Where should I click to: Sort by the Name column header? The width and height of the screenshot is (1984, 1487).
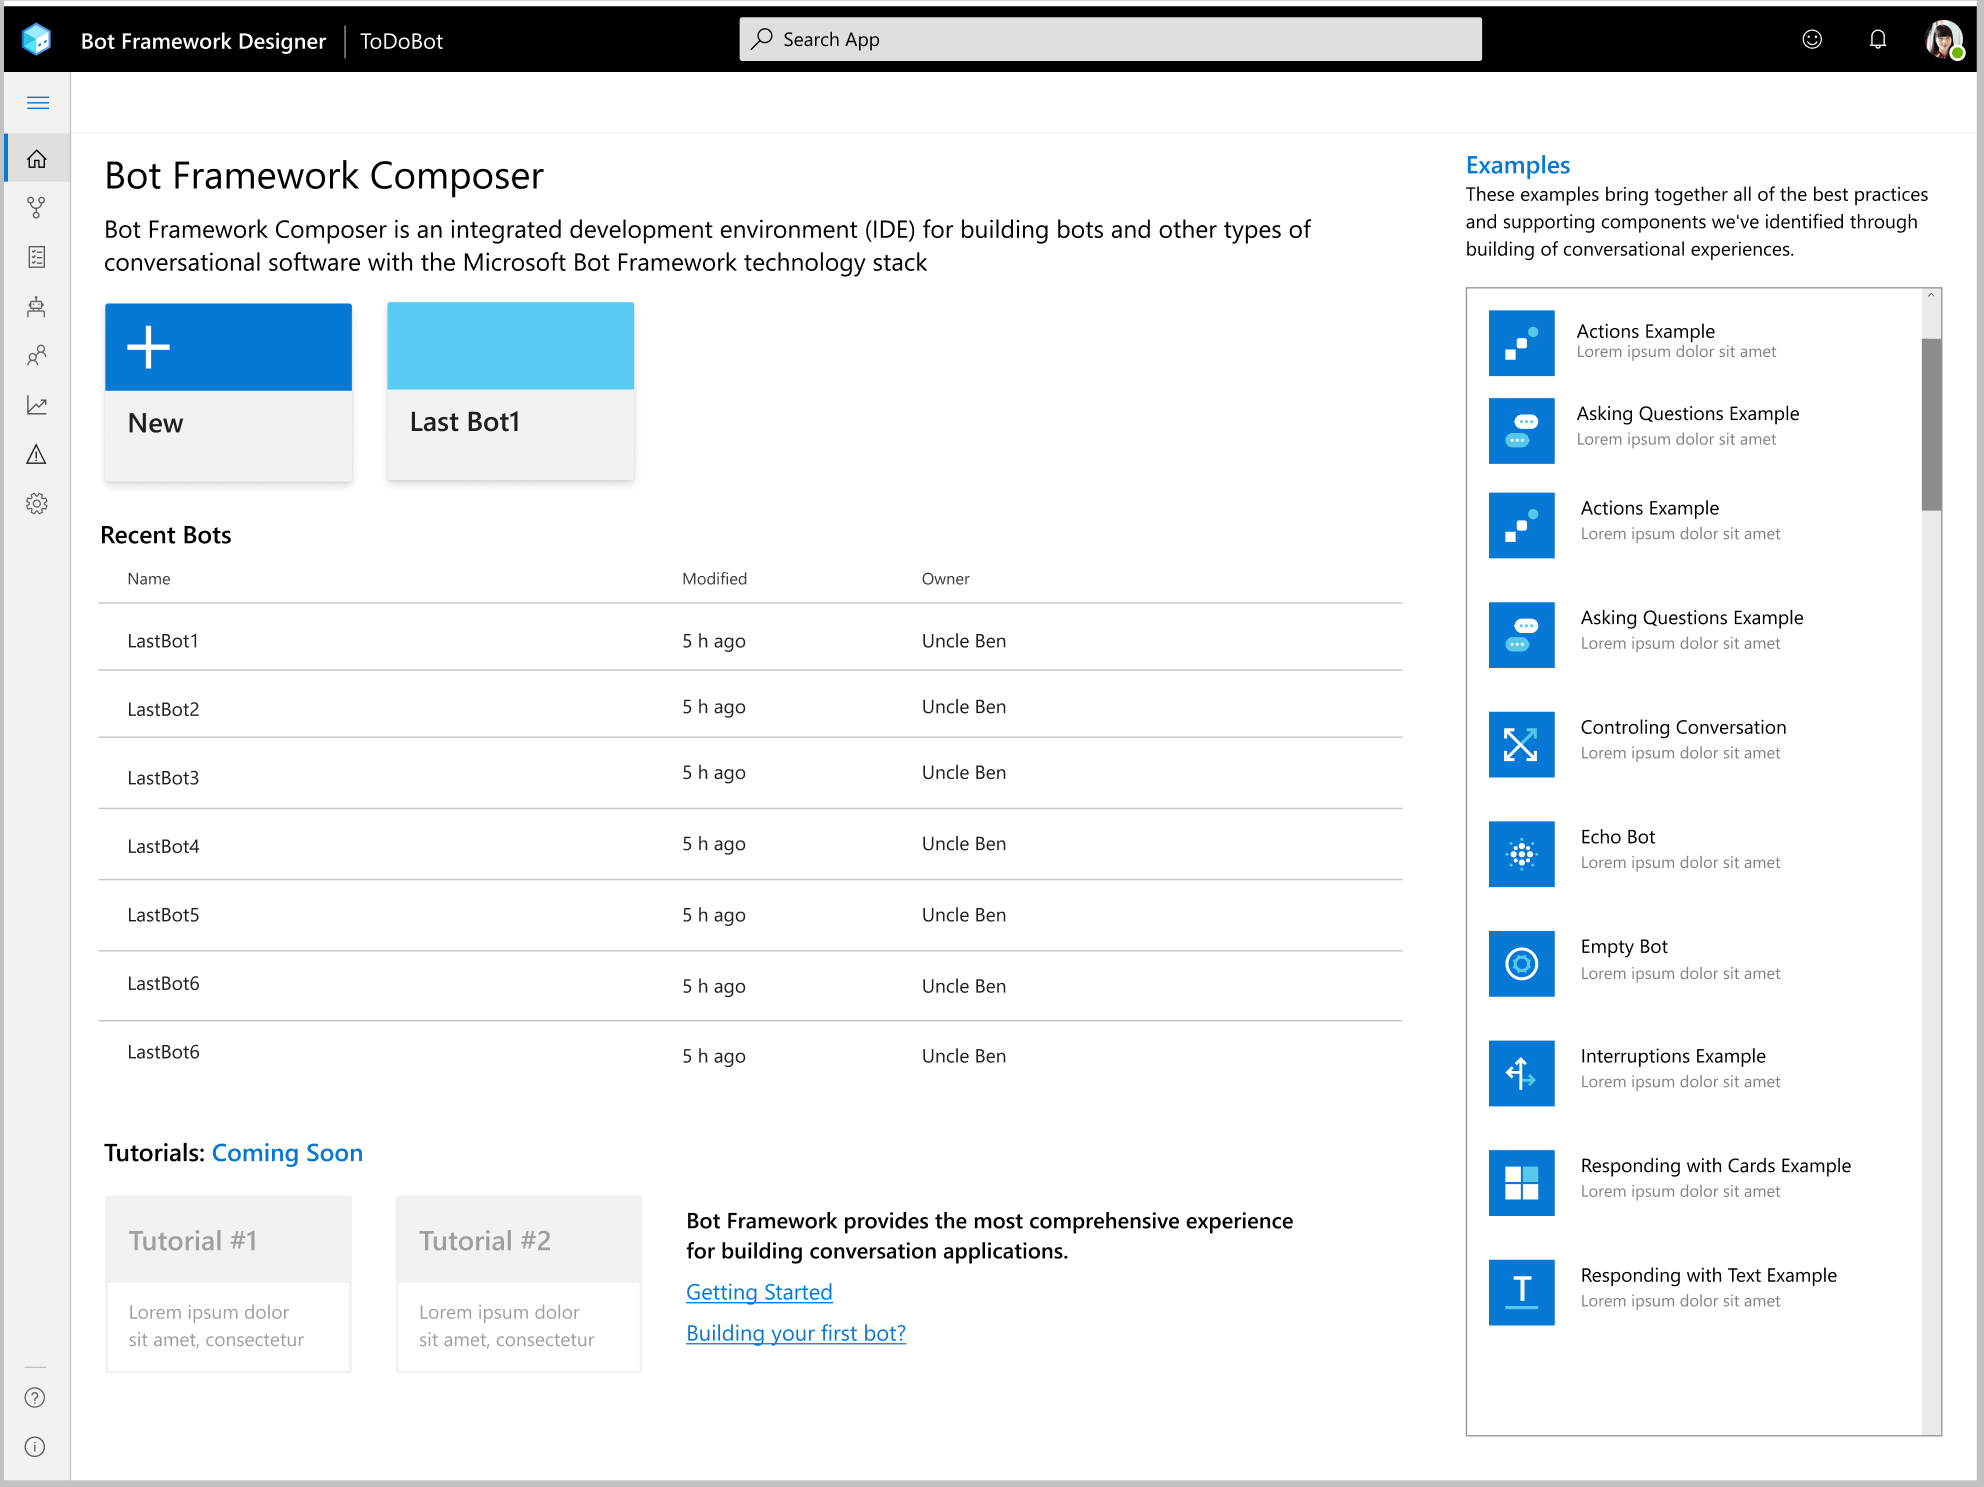[x=149, y=579]
